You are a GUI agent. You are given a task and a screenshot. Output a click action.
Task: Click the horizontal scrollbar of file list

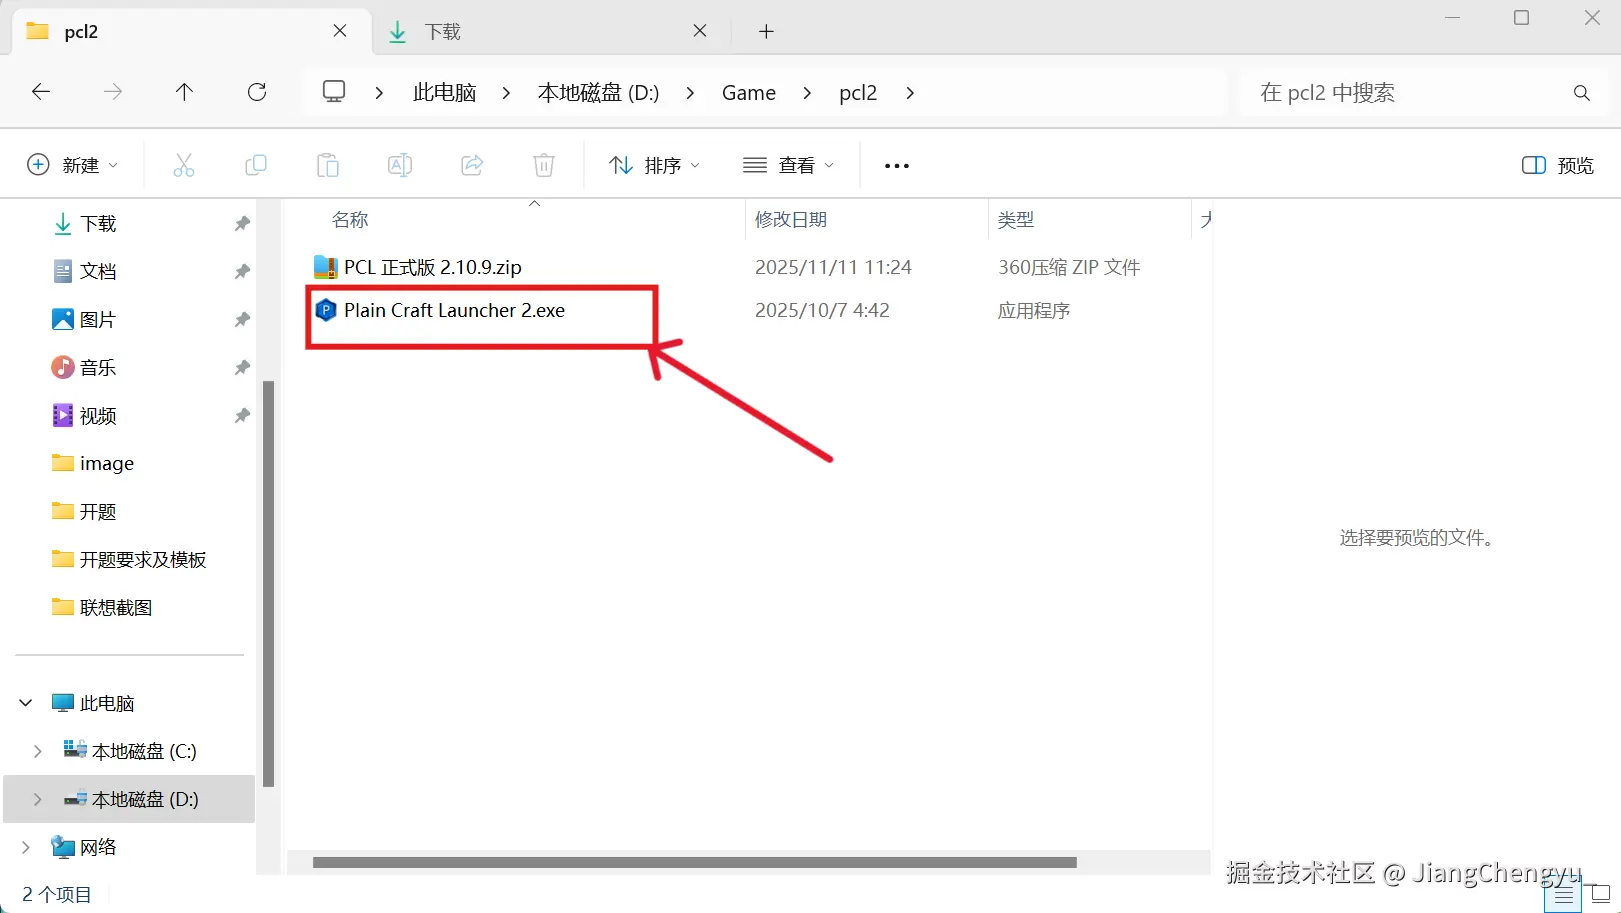(x=694, y=862)
